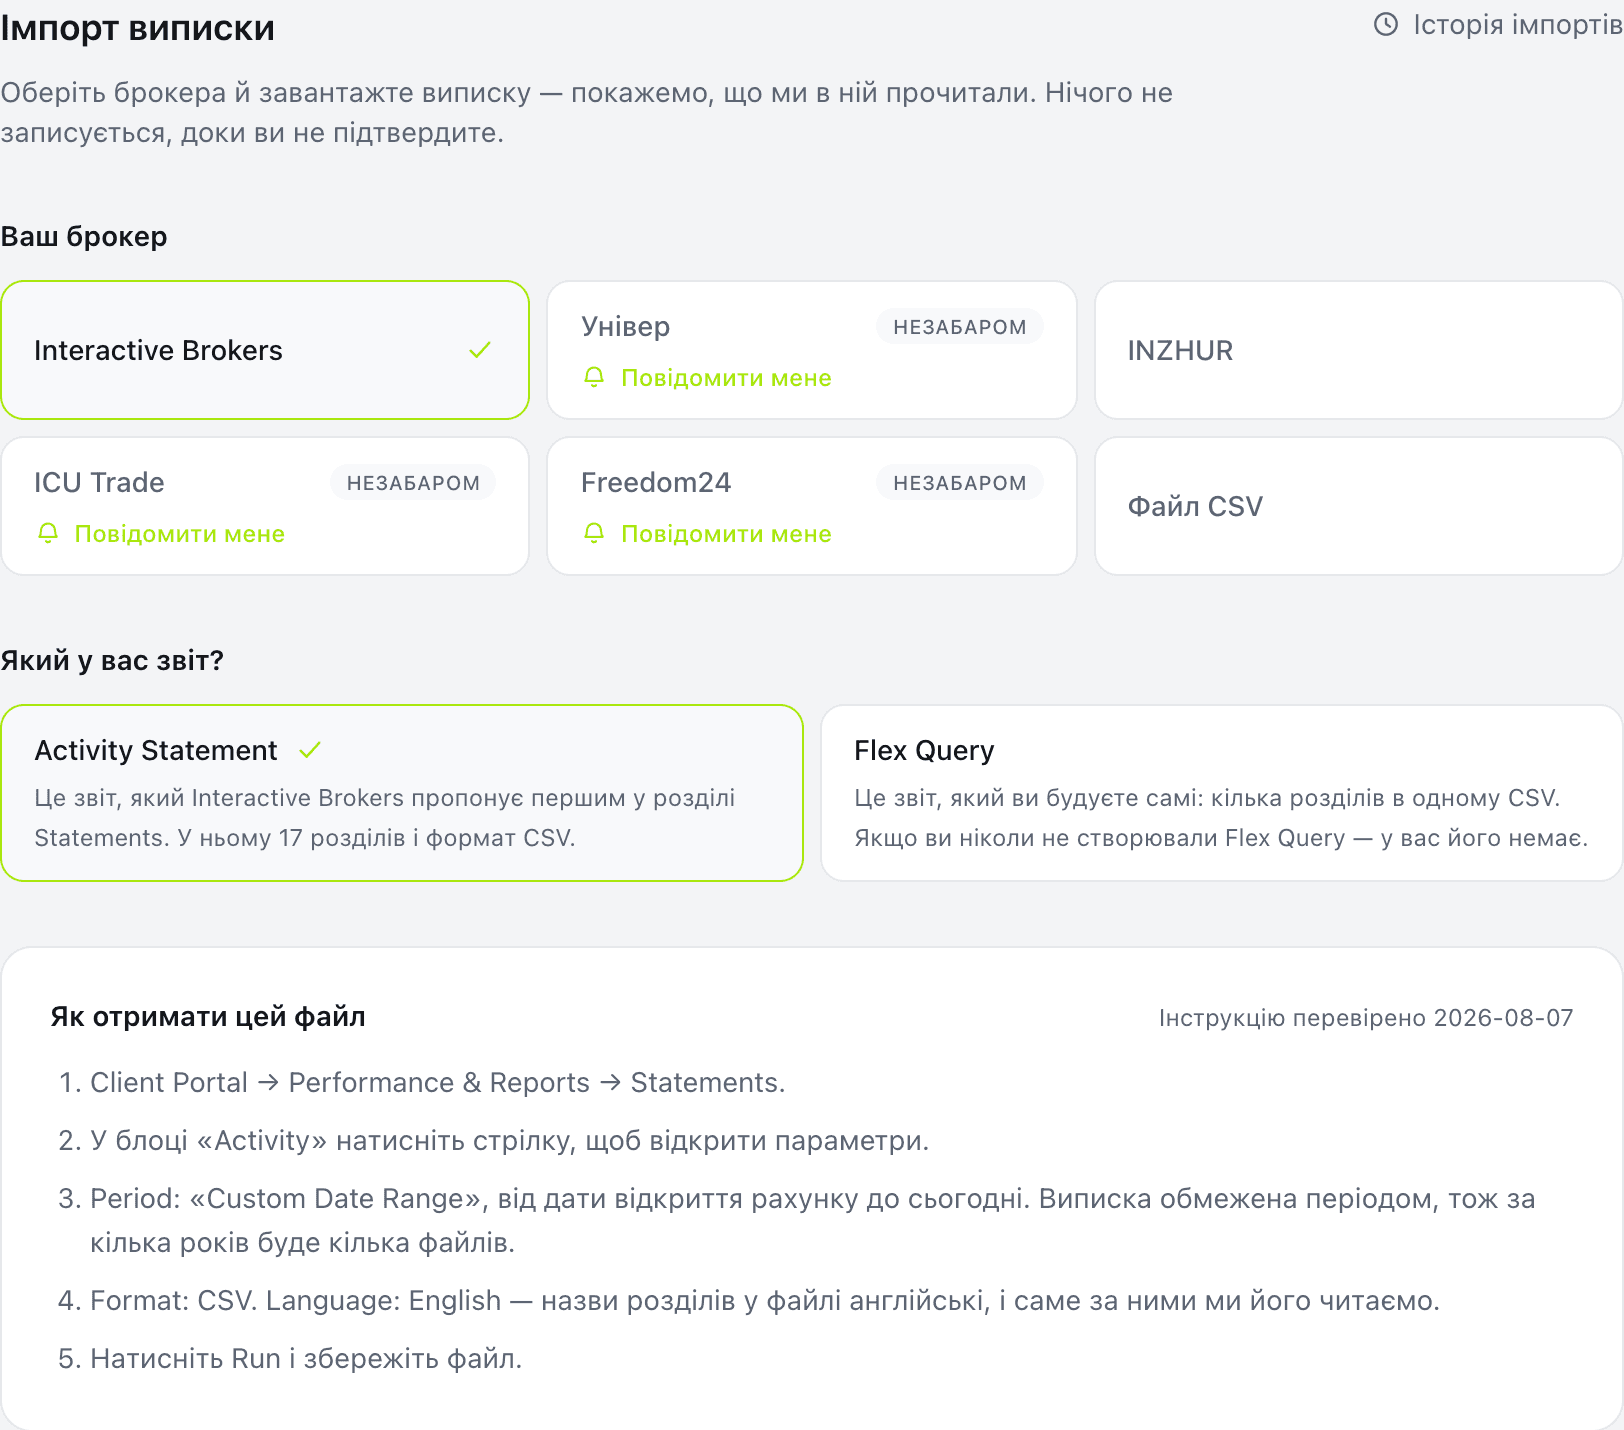Click the checkmark on Interactive Brokers card

pos(480,350)
